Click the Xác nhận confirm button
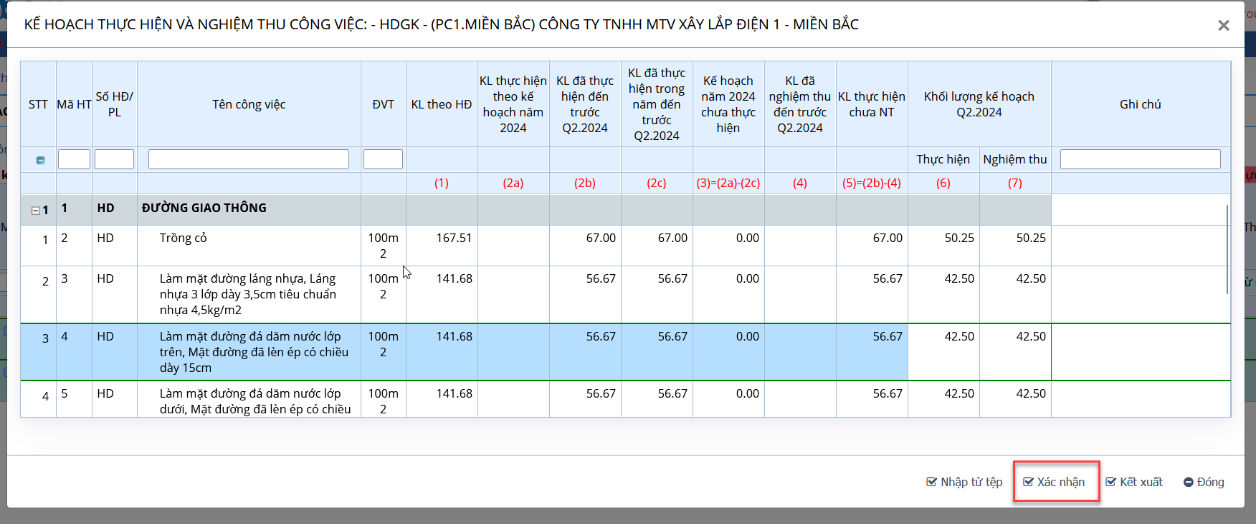This screenshot has height=524, width=1256. pos(1054,482)
